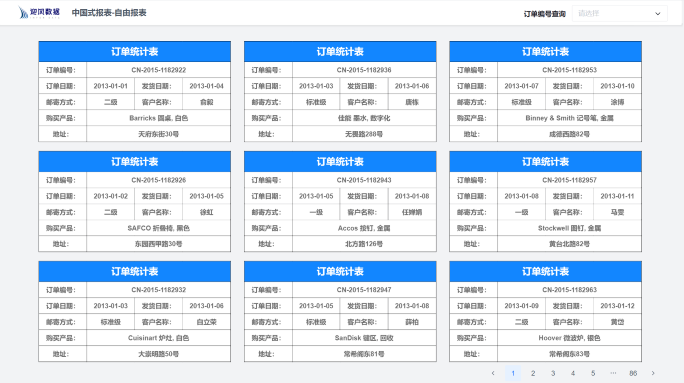Click the 订单统计表 header of order CN-2015-1182943

340,161
